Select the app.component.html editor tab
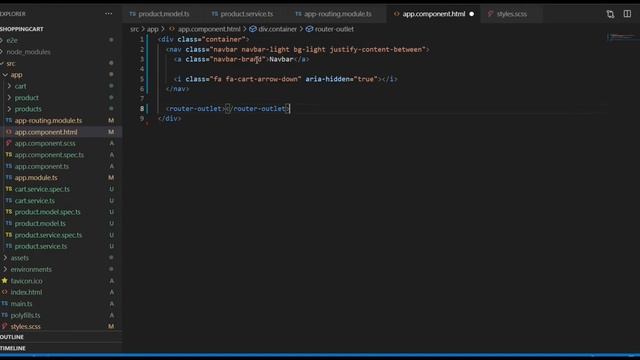 (x=434, y=14)
